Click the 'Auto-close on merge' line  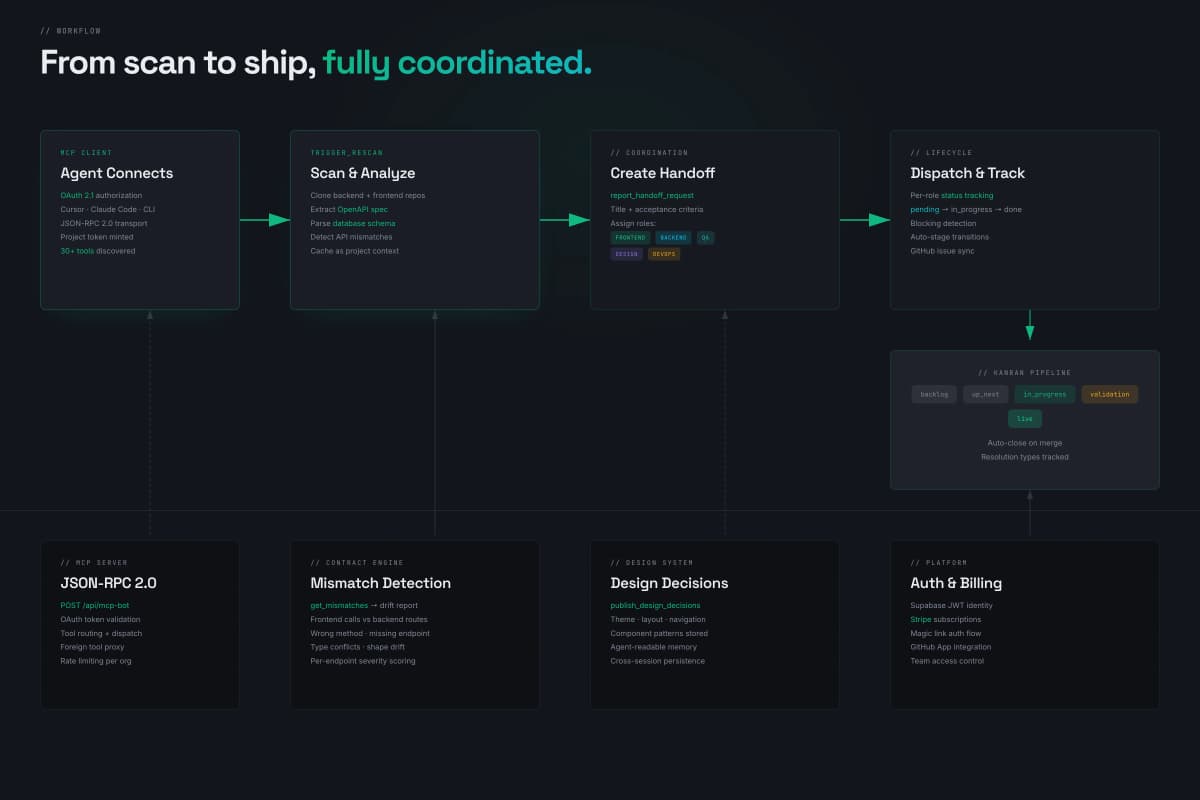[1025, 443]
